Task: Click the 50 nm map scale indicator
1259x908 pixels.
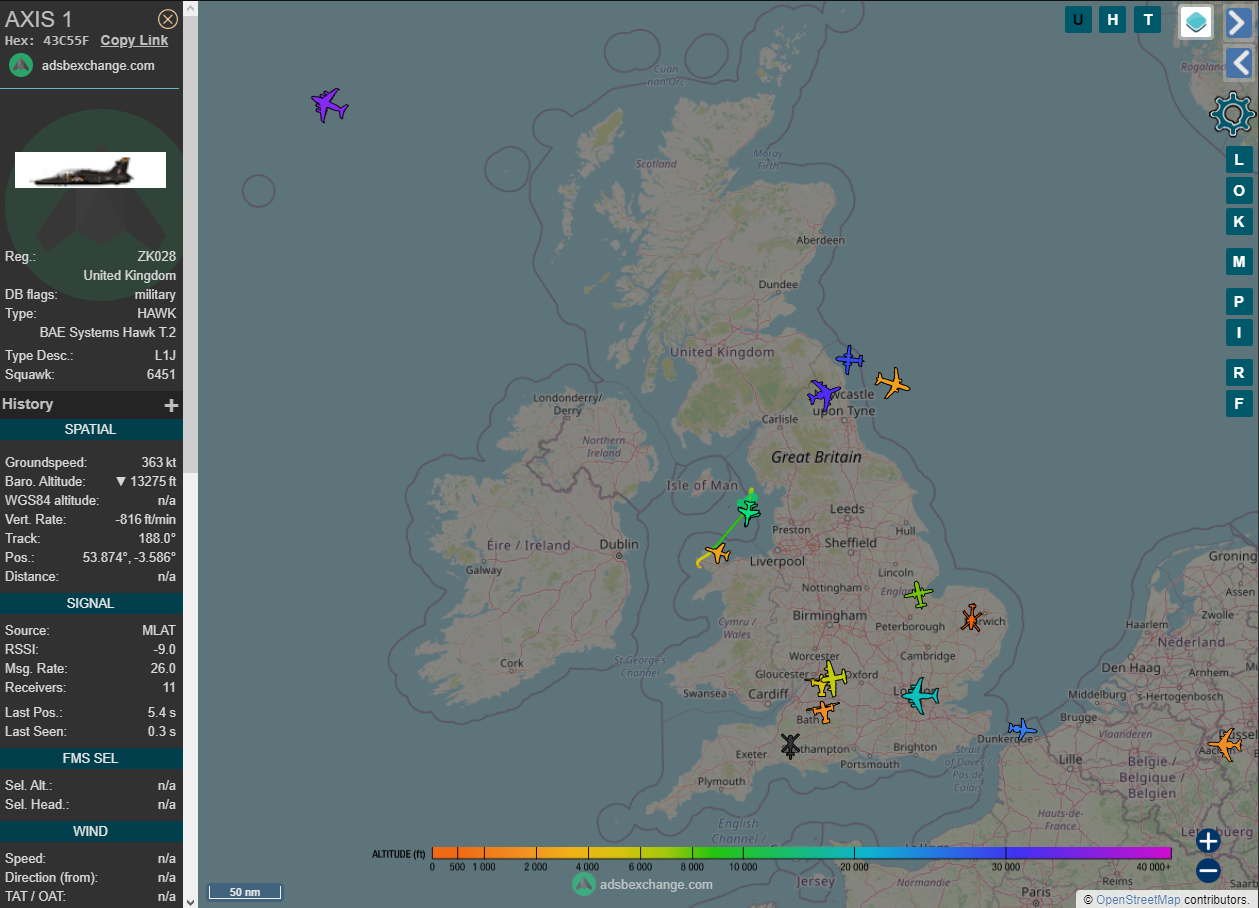Action: (x=244, y=891)
